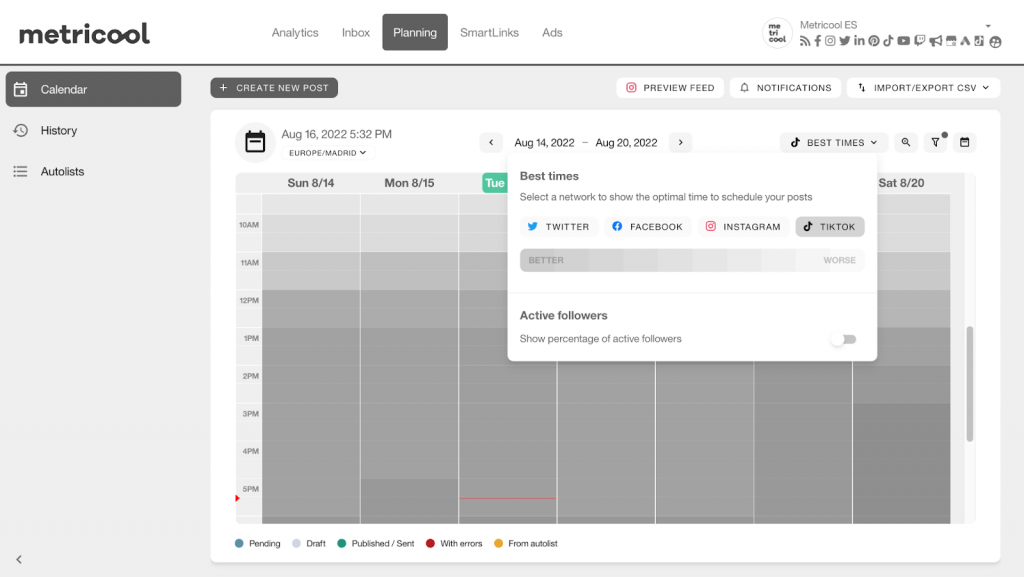Screen dimensions: 1024x577
Task: Click the Facebook icon under Metricool ES
Action: [818, 41]
